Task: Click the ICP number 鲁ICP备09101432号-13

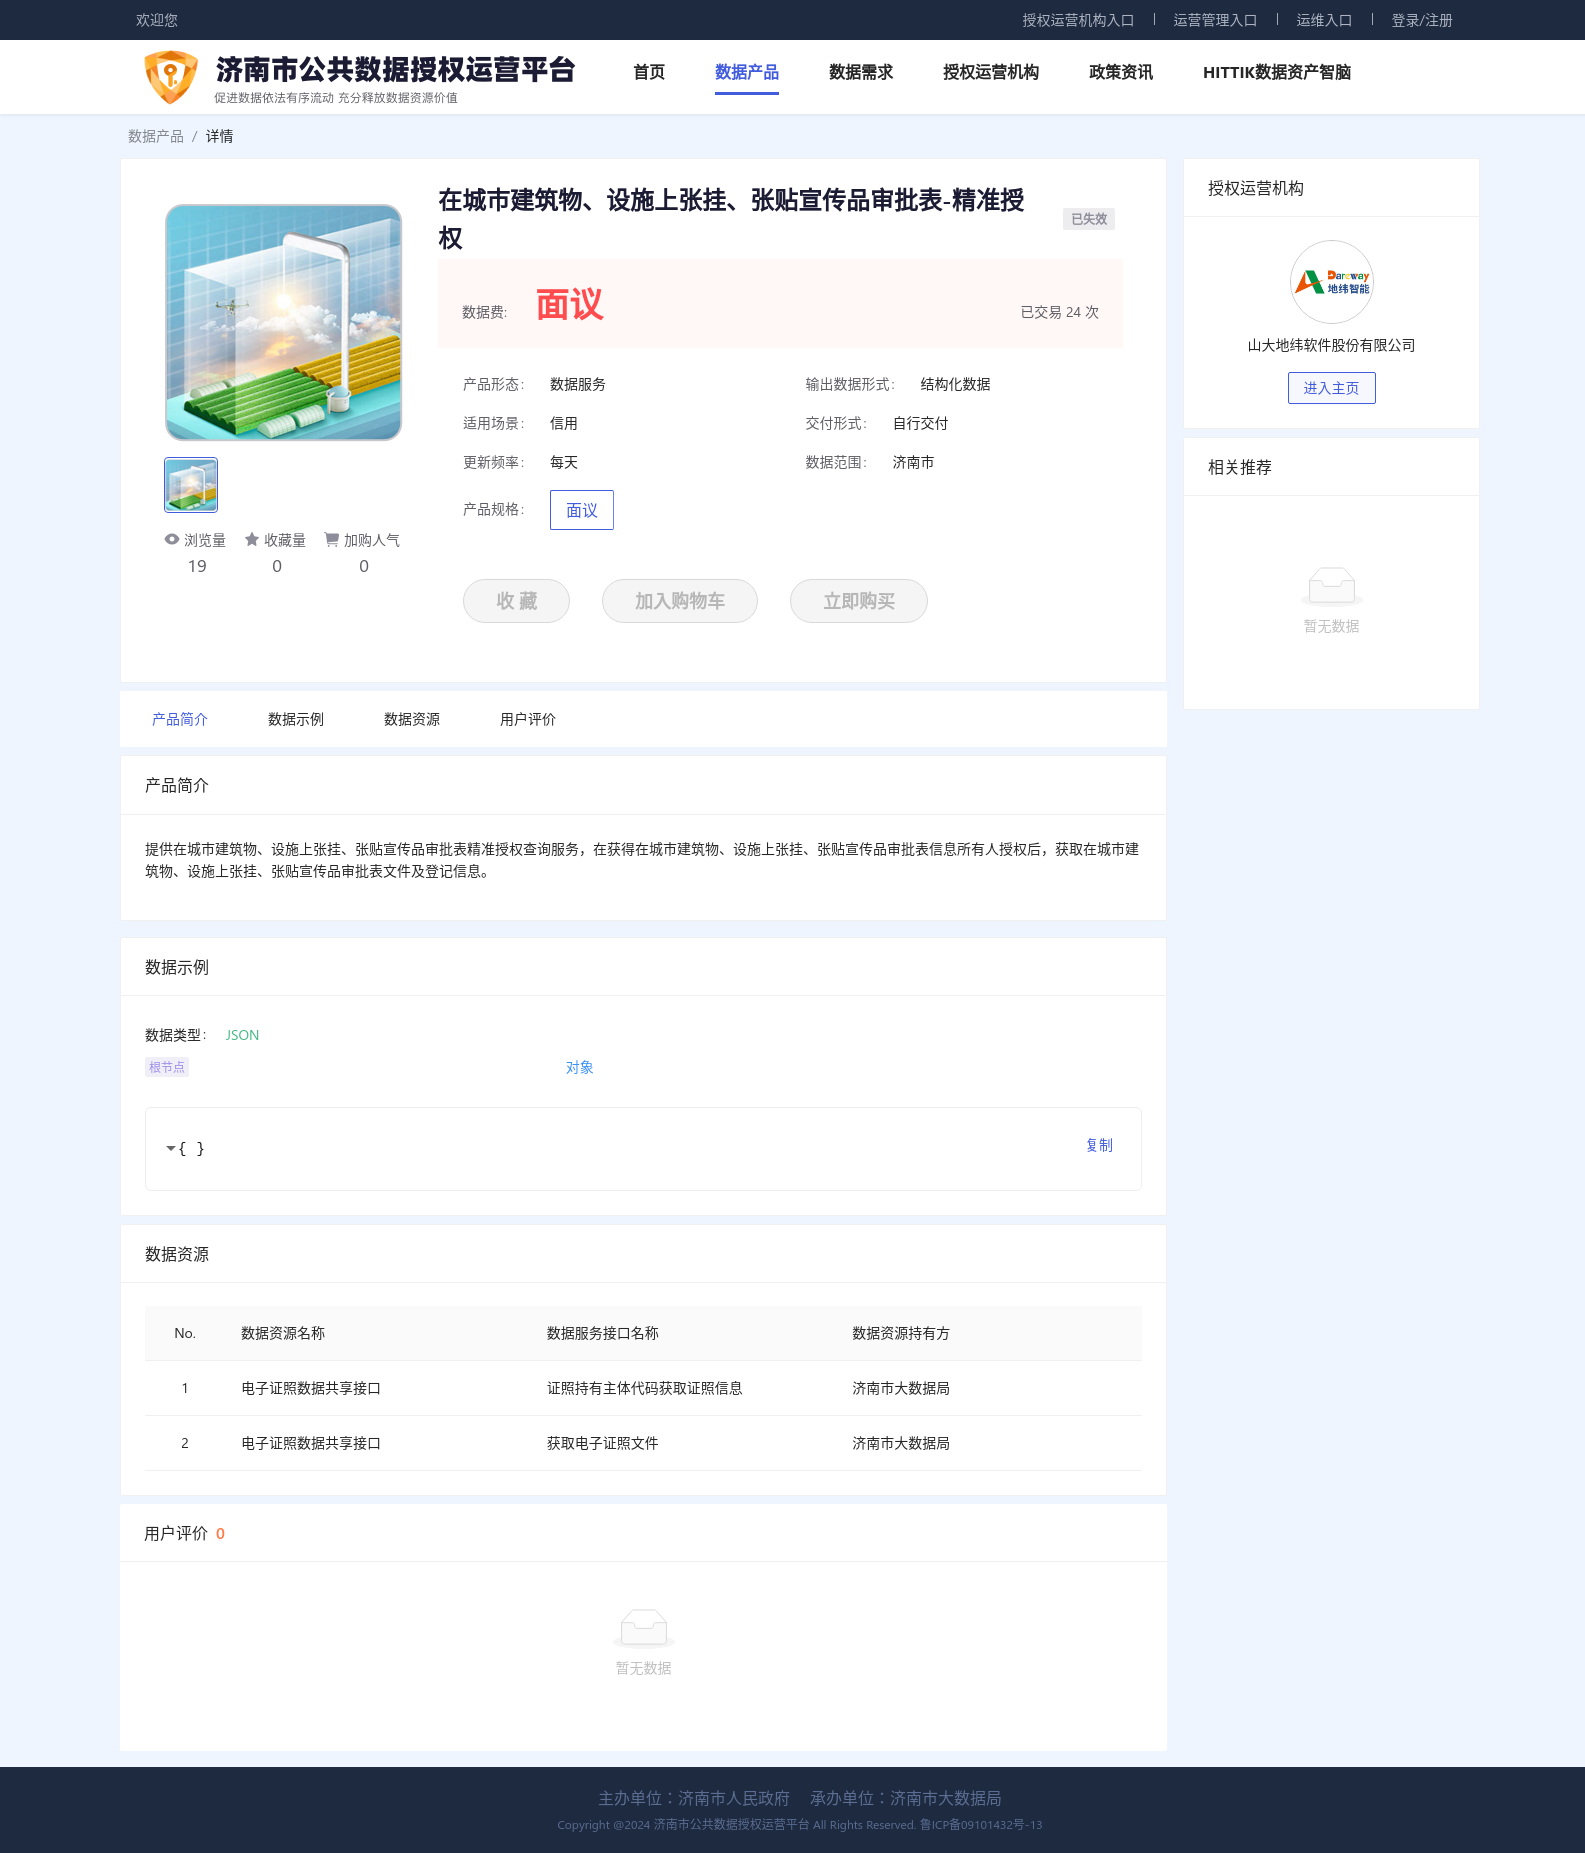Action: coord(981,1825)
